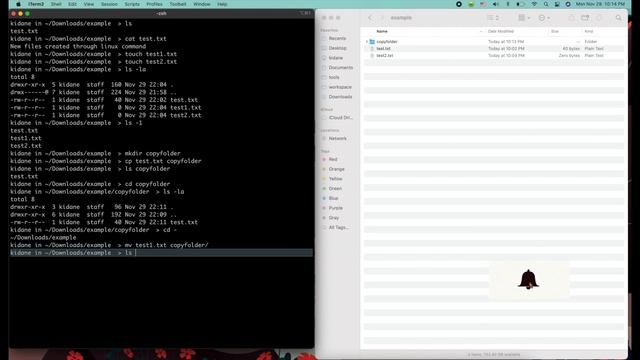
Task: Open the Shell menu
Action: pos(56,4)
